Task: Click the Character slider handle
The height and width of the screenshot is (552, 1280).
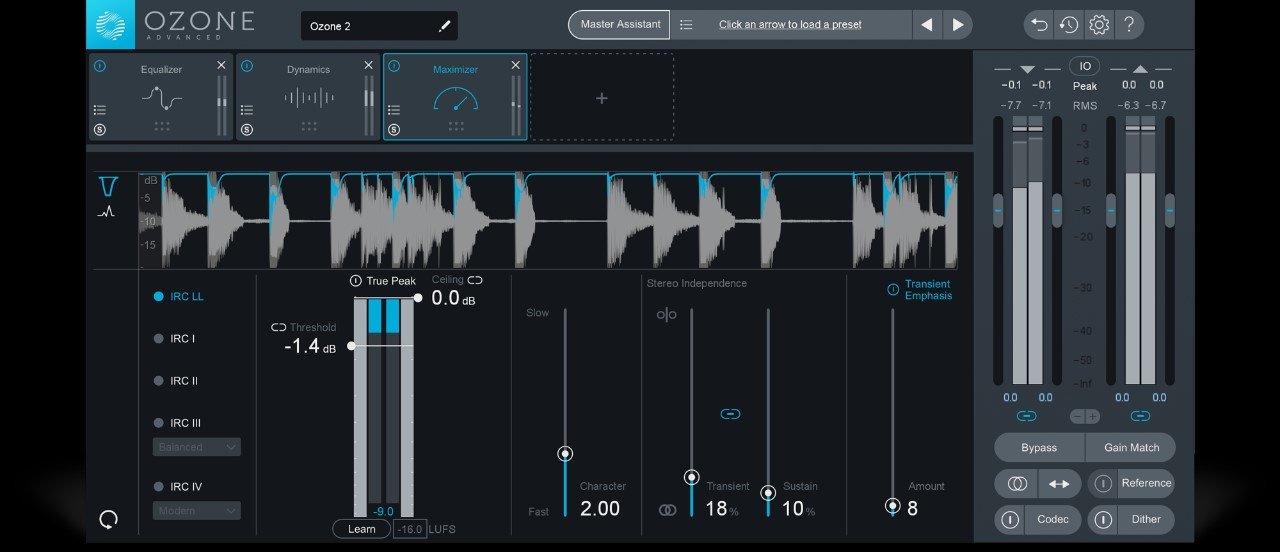Action: tap(565, 454)
